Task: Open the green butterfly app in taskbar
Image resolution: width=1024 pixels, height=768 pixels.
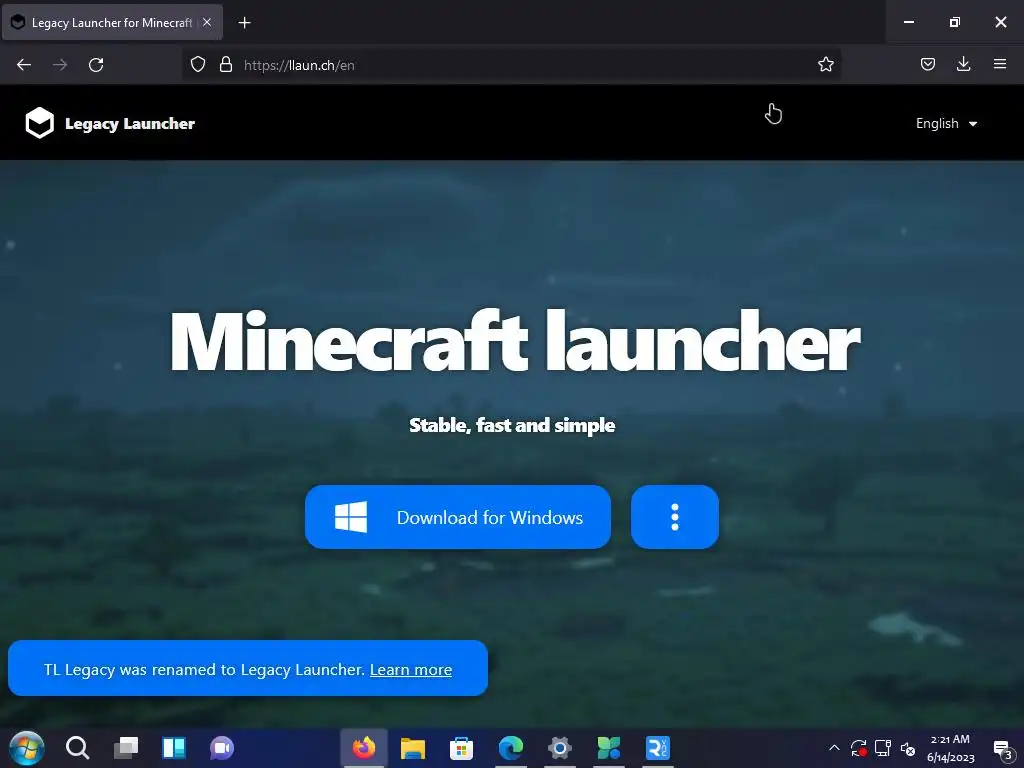Action: (x=609, y=748)
